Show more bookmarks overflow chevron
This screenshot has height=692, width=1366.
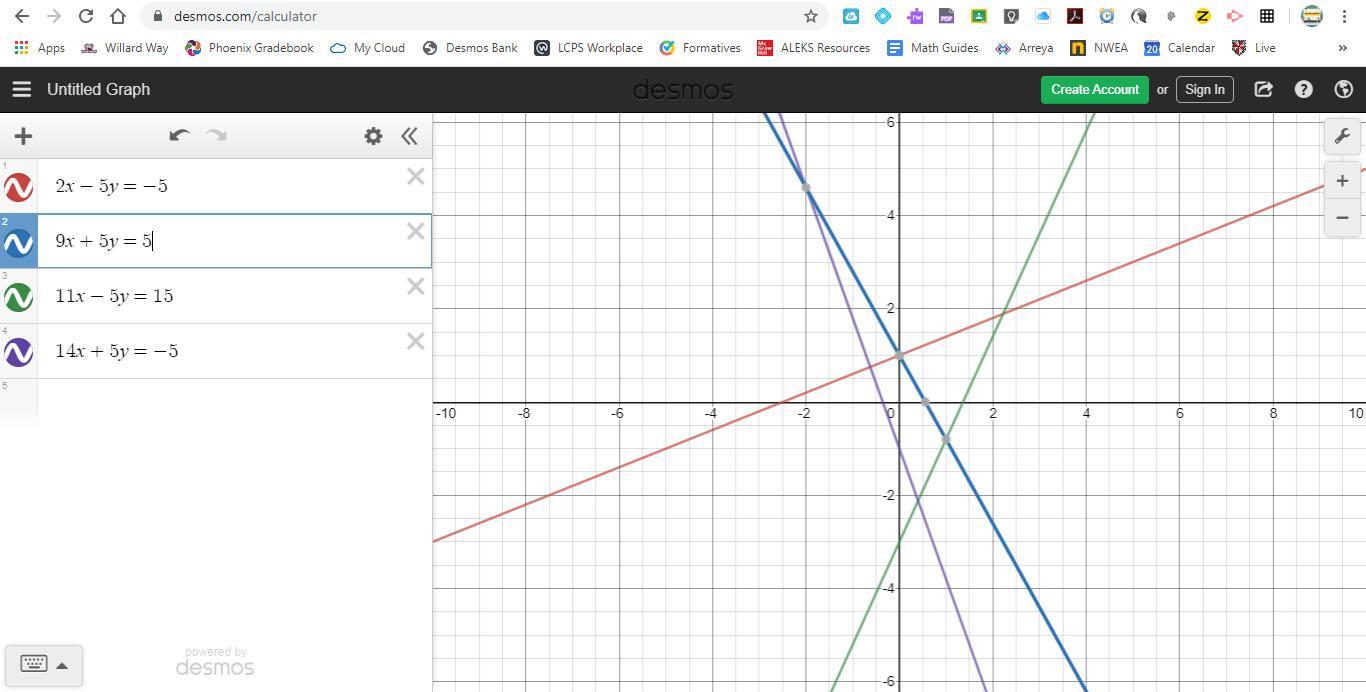pos(1342,47)
